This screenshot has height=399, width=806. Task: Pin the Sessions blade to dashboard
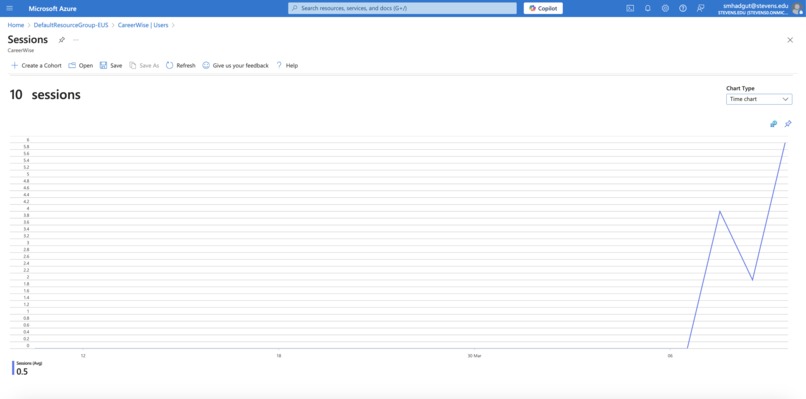[x=62, y=40]
